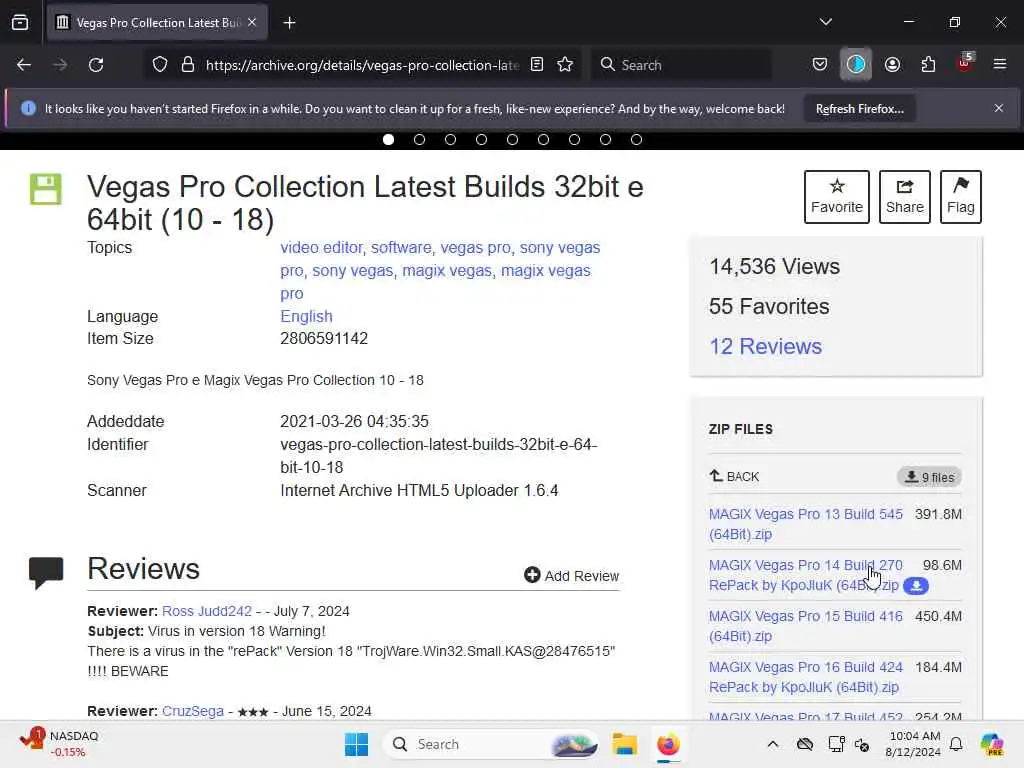Open the Firefox View icon
This screenshot has width=1024, height=768.
20,23
